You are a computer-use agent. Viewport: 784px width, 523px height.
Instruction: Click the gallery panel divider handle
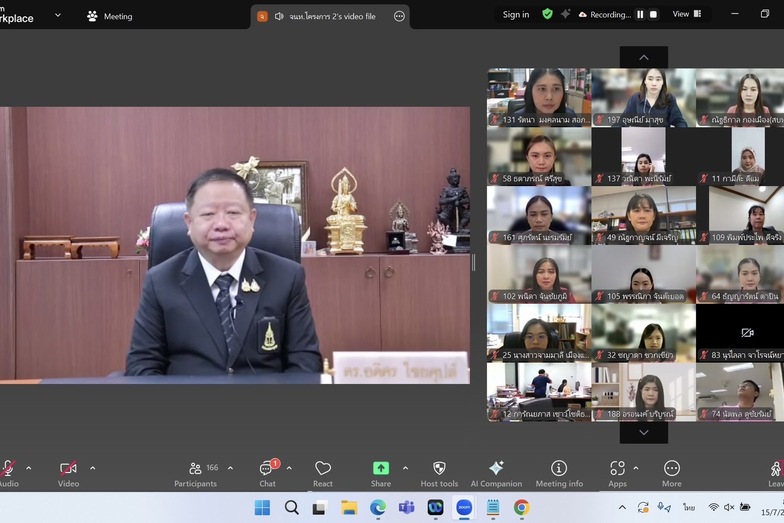pos(474,262)
